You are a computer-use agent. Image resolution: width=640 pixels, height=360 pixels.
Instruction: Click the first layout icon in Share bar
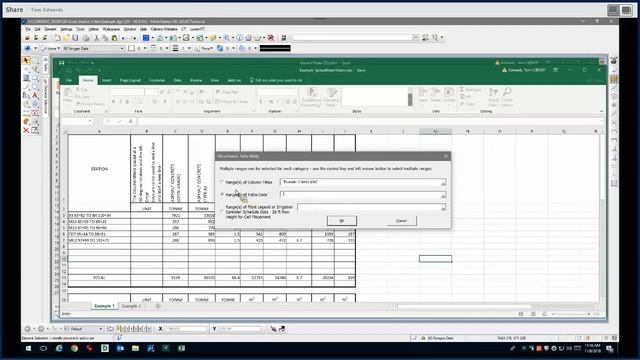coord(613,10)
